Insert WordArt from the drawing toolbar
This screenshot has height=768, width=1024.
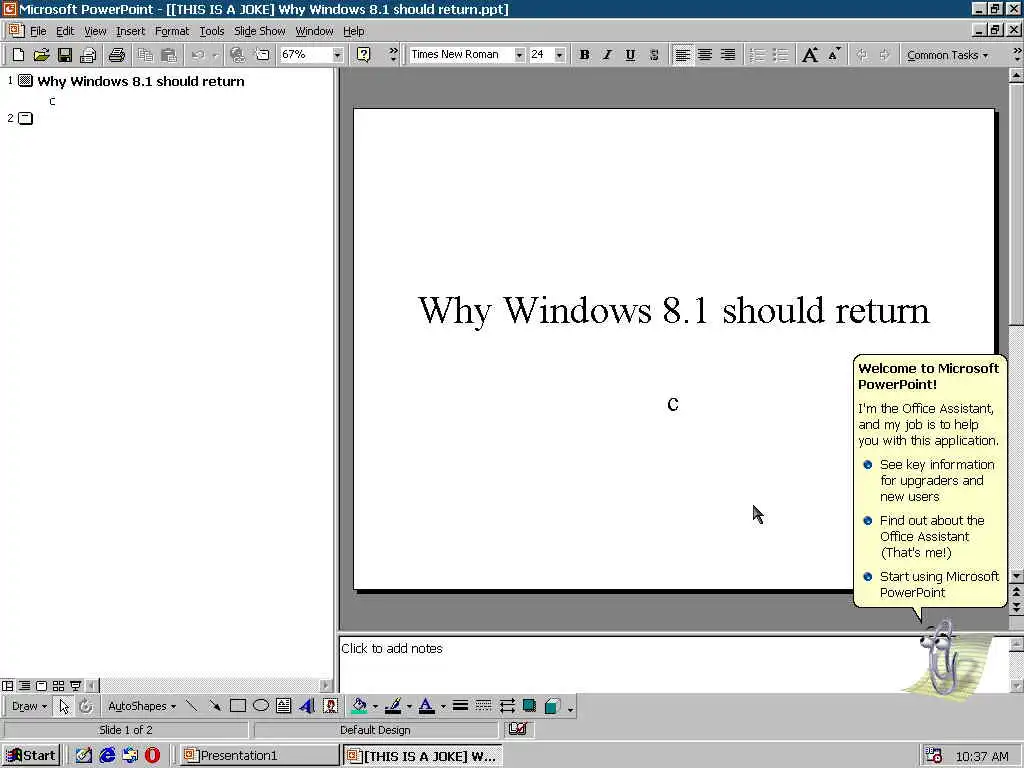tap(307, 706)
